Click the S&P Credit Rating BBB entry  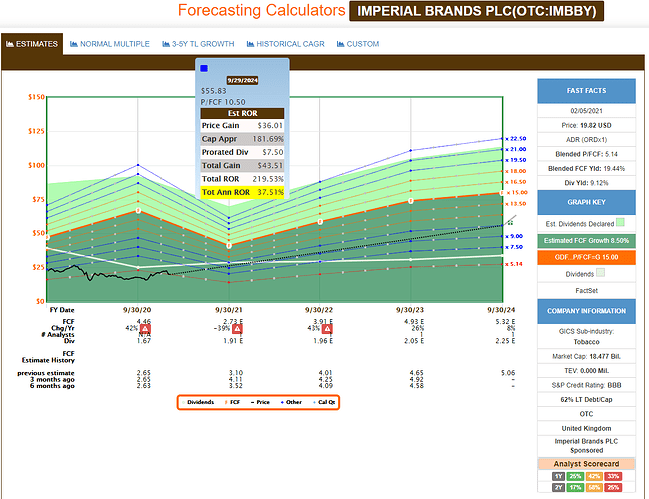(587, 385)
